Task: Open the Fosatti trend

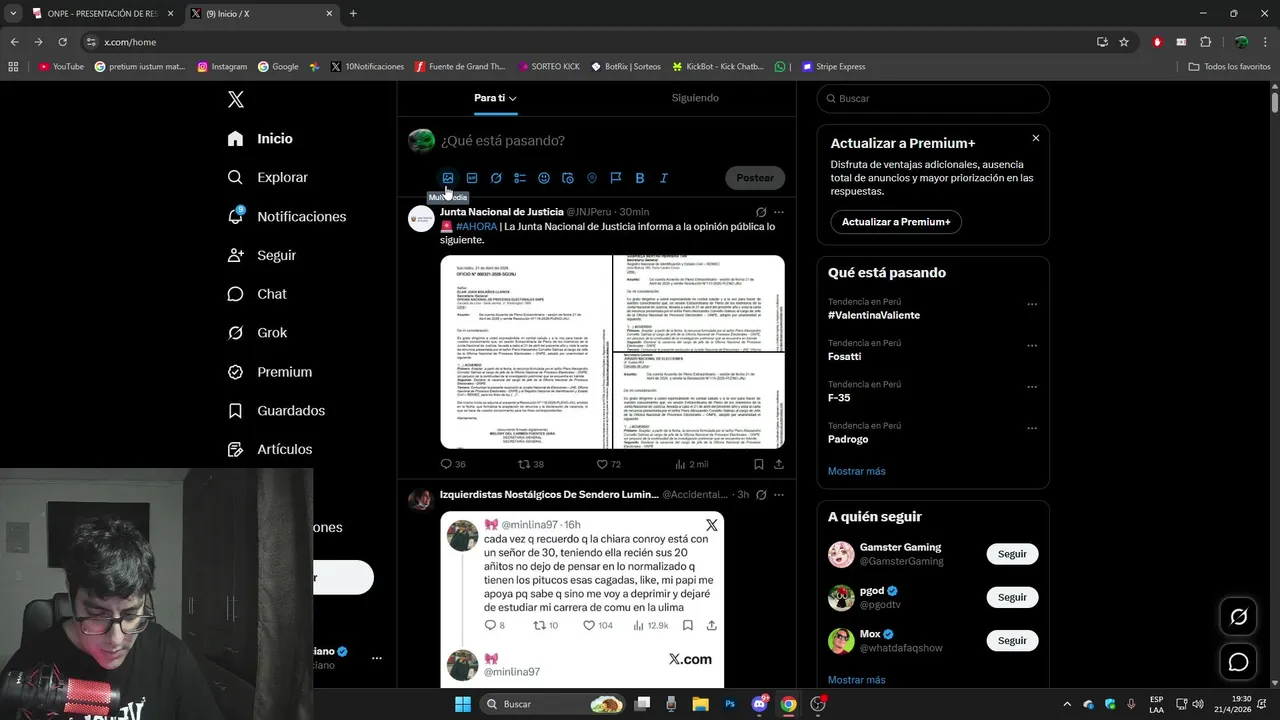Action: [844, 356]
